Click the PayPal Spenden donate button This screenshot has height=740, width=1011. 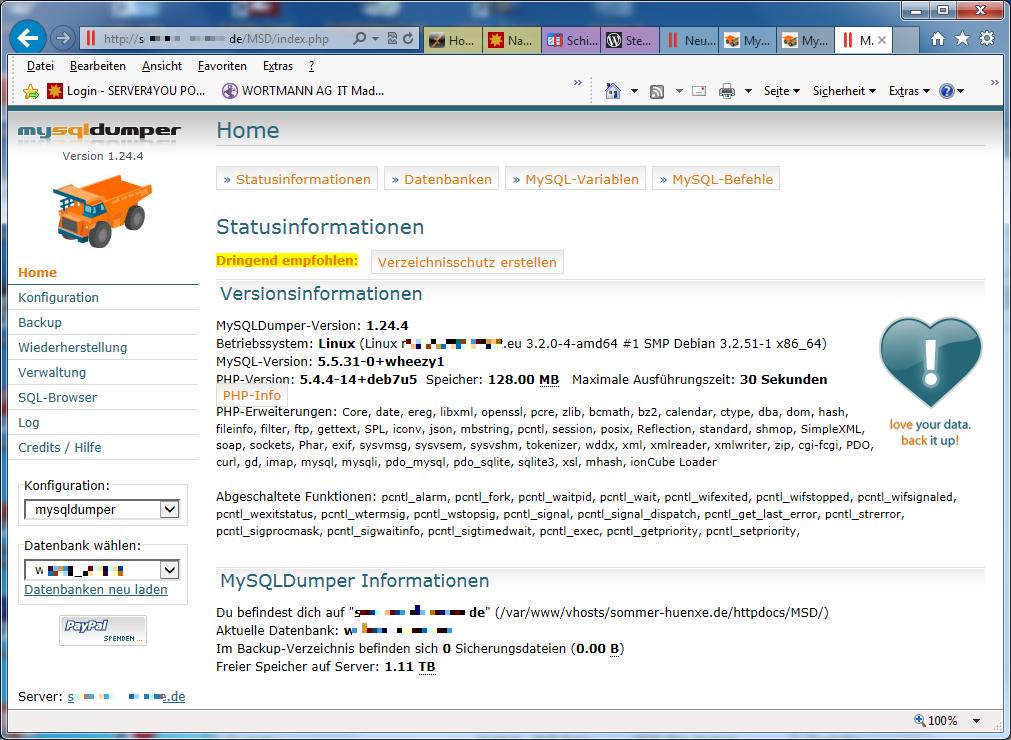102,630
